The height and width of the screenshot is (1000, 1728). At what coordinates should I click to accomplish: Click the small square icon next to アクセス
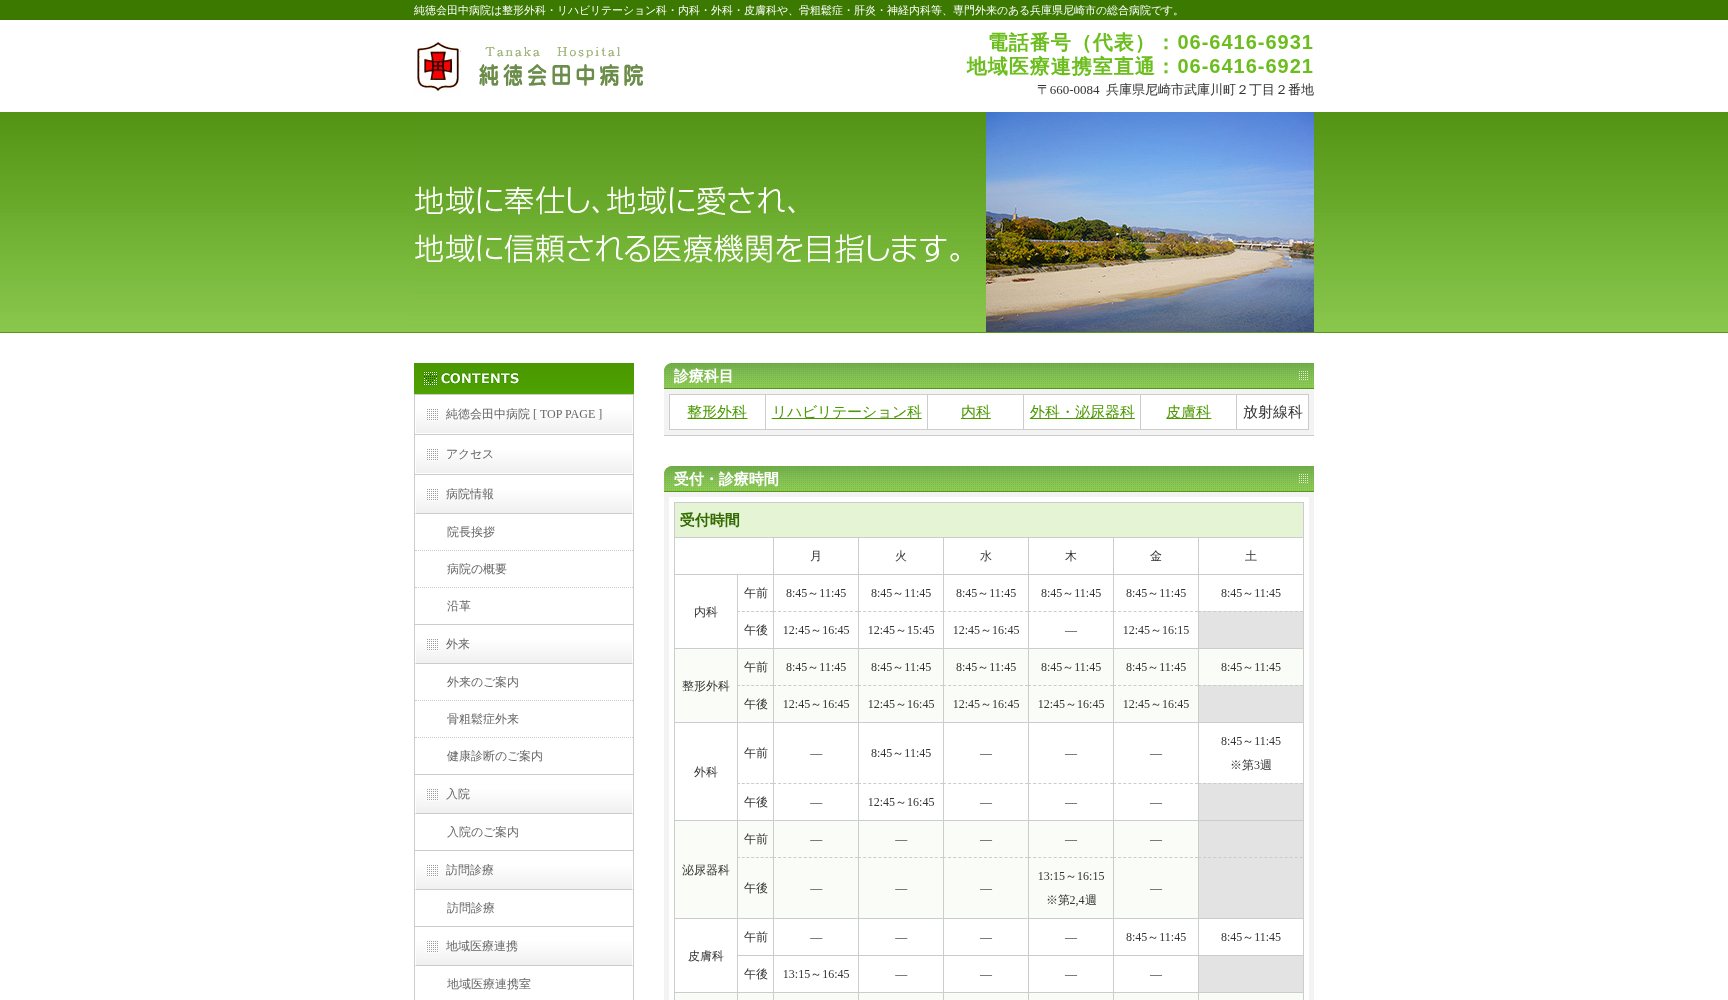coord(430,454)
